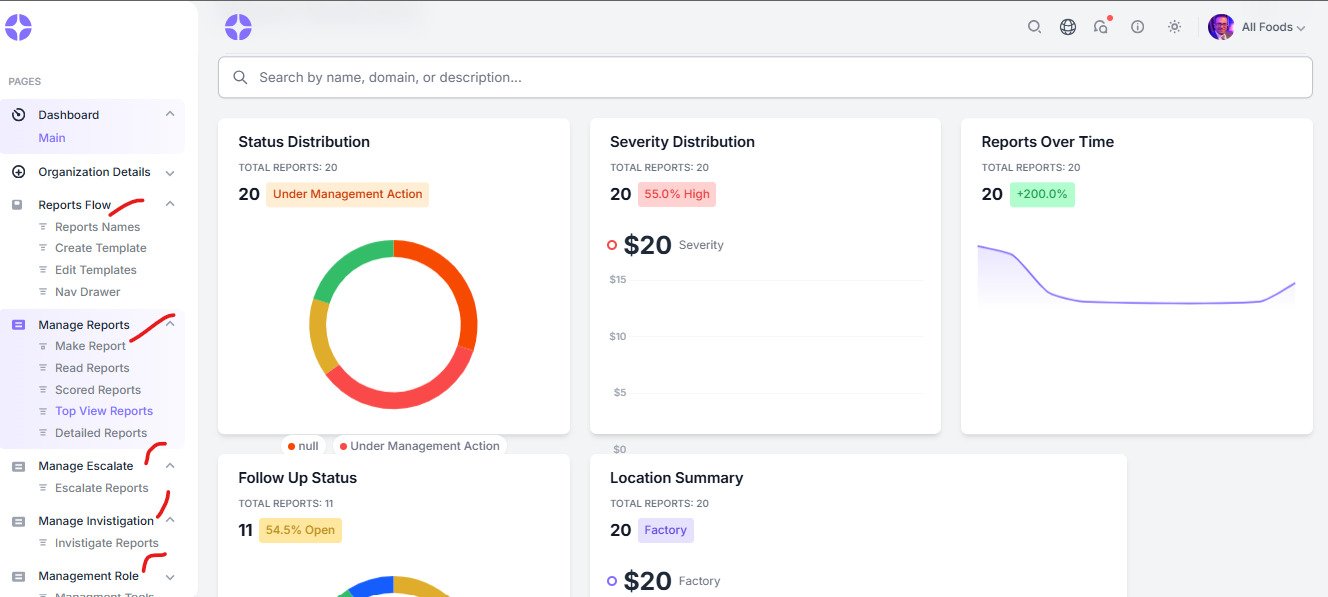This screenshot has width=1328, height=597.
Task: Open Create Template page
Action: pos(101,248)
